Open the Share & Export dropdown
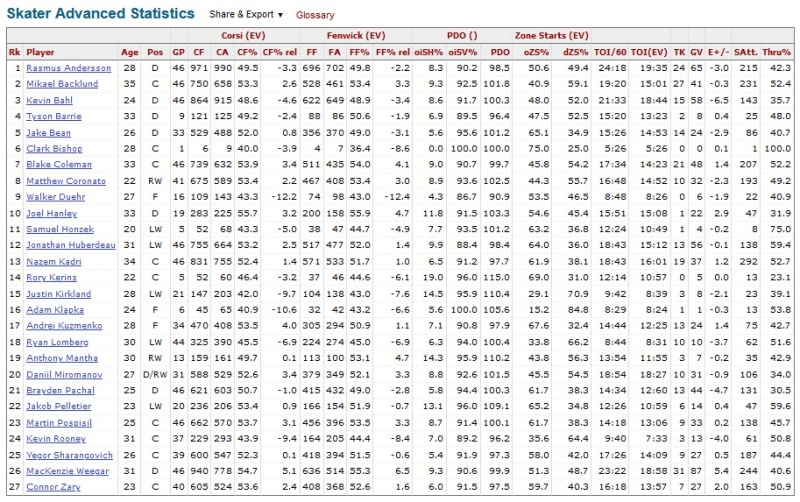This screenshot has width=800, height=502. click(246, 15)
